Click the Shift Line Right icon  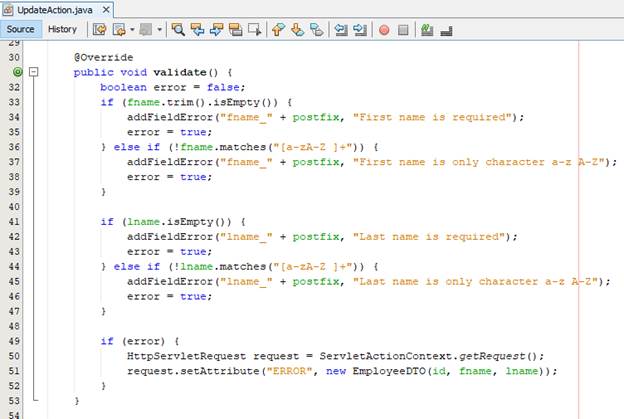[x=360, y=30]
